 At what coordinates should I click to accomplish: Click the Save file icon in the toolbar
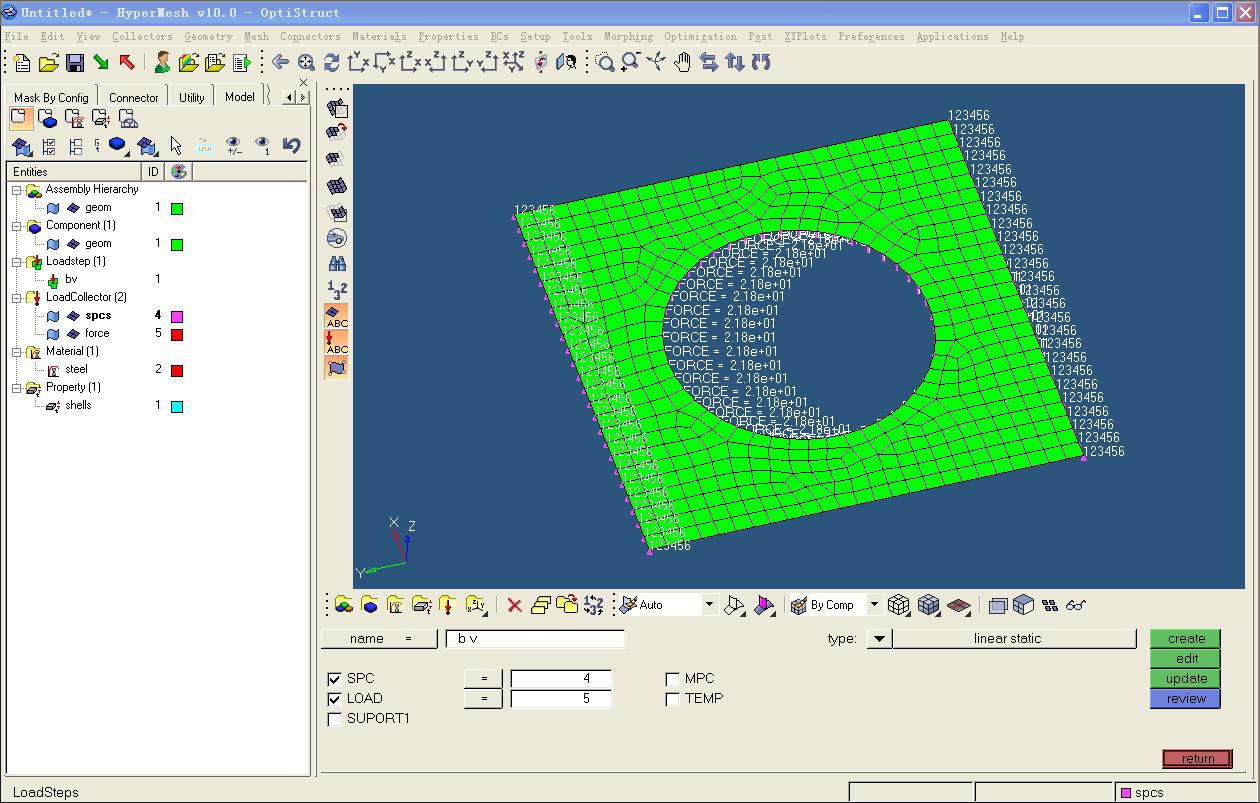coord(75,63)
